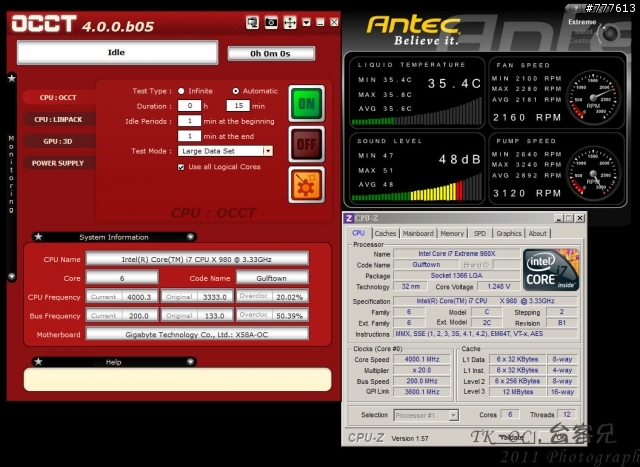This screenshot has height=467, width=640.
Task: Click the OCCT monitor icon in title bar
Action: 252,22
